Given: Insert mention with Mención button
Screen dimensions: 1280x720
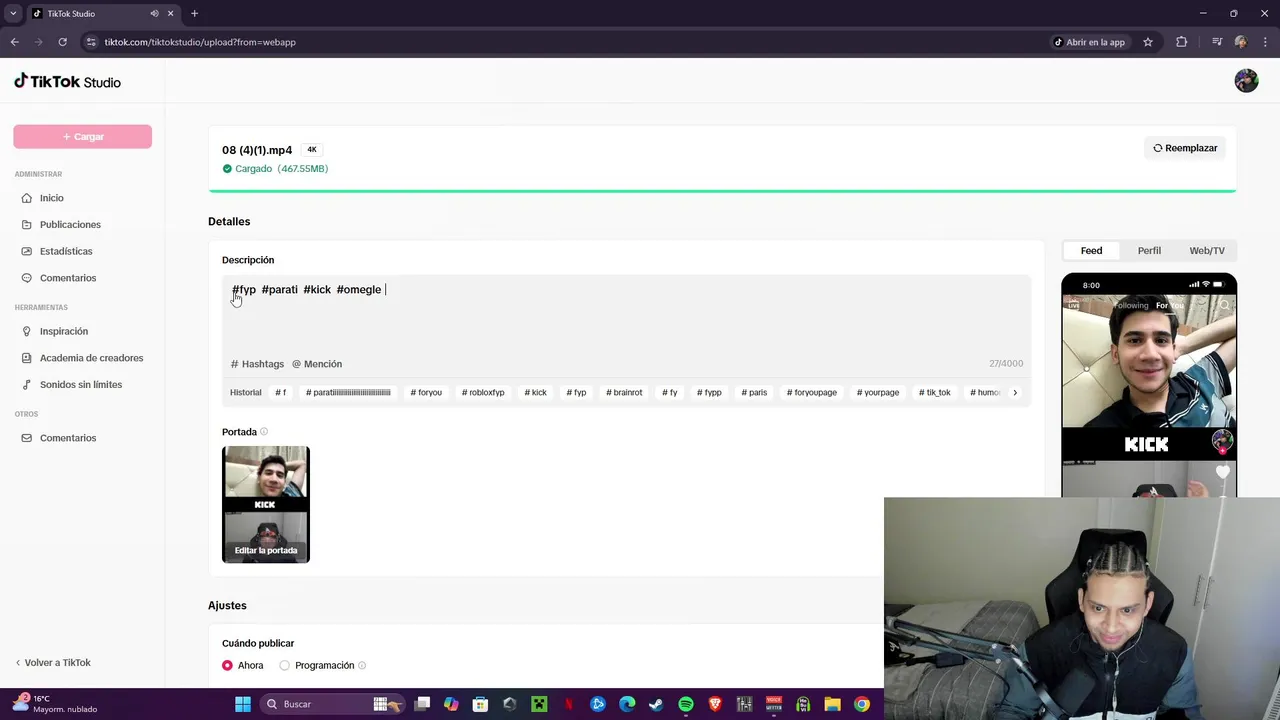Looking at the screenshot, I should [317, 364].
